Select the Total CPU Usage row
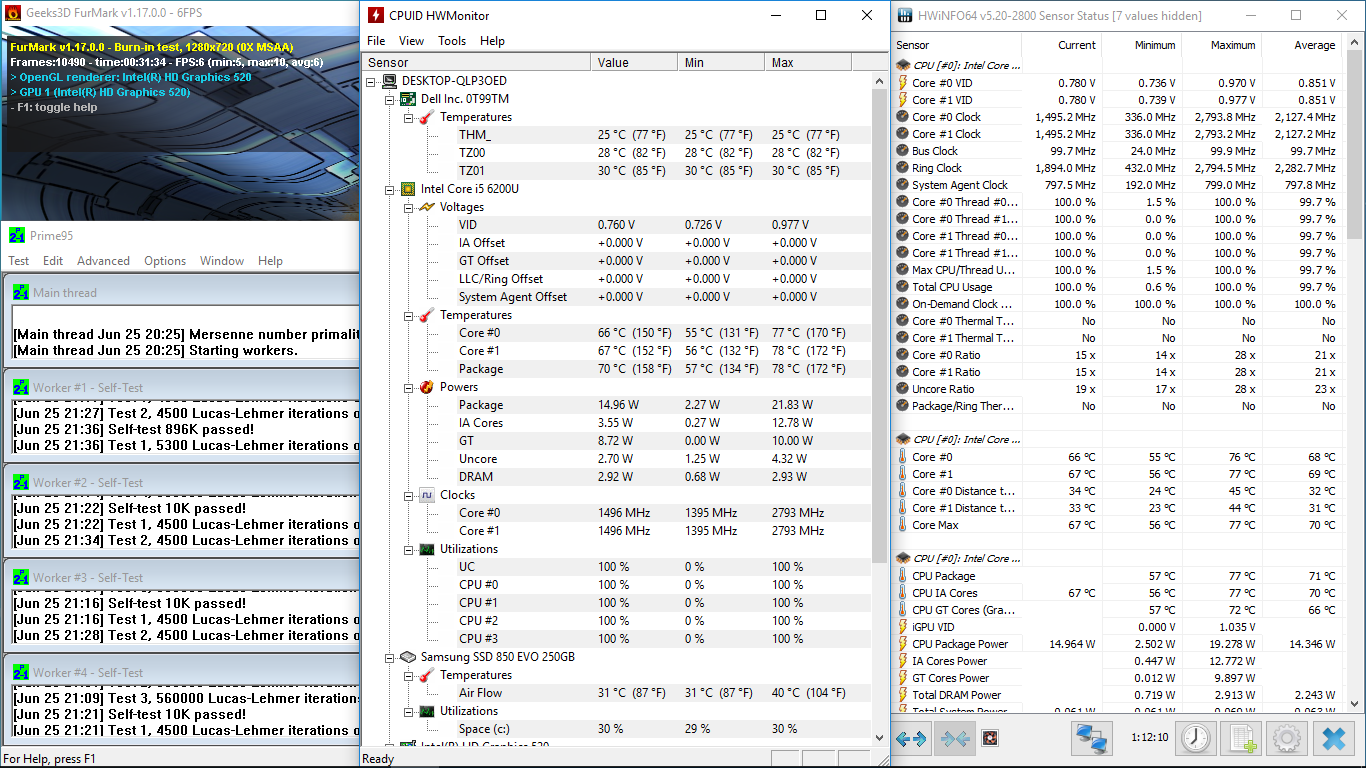 tap(1118, 287)
